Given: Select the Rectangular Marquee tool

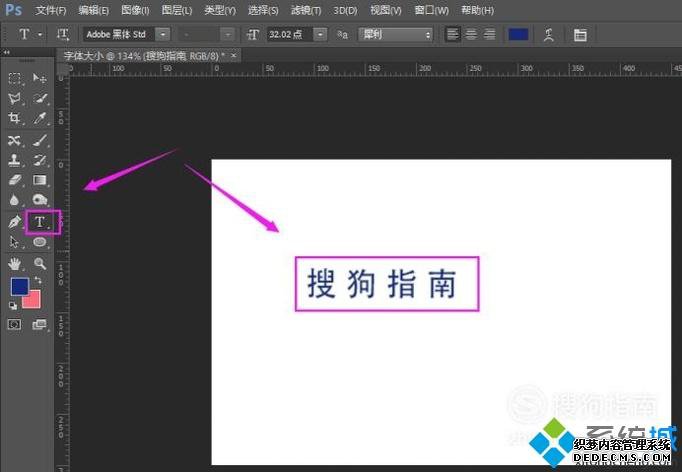Looking at the screenshot, I should point(14,78).
